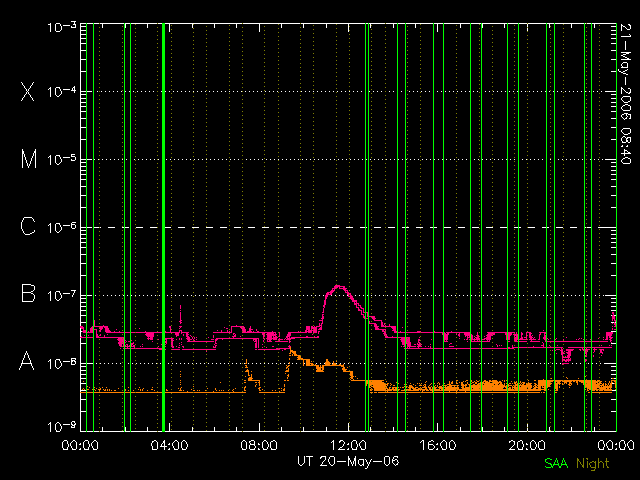This screenshot has width=640, height=480.
Task: Click the M flare class label
Action: [29, 158]
